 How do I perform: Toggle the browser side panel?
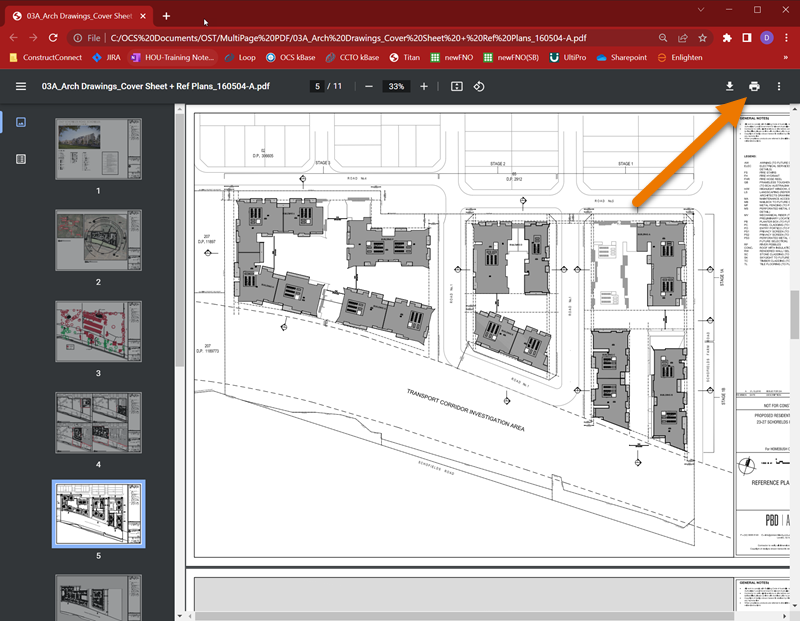[747, 38]
